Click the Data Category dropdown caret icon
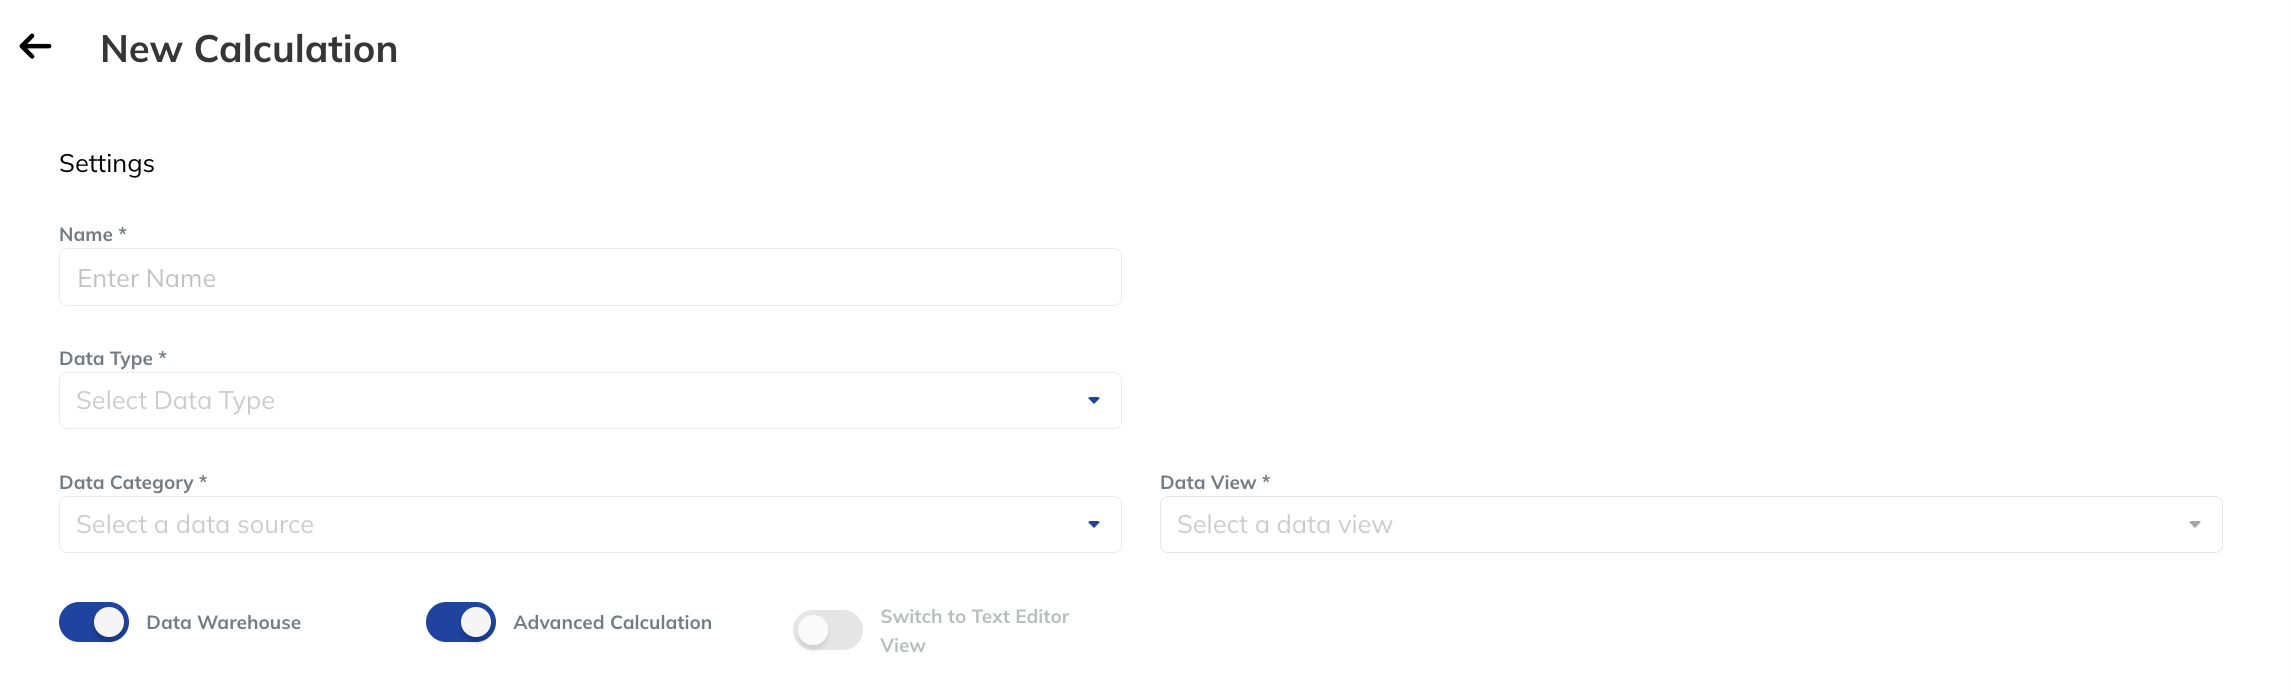The width and height of the screenshot is (2292, 694). click(1094, 525)
